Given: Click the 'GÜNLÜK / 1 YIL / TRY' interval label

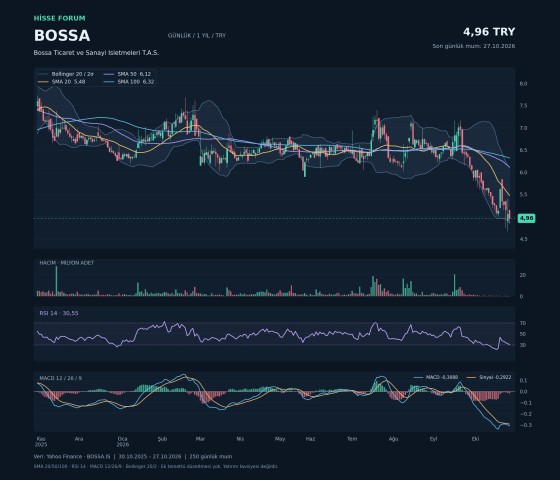Looking at the screenshot, I should click(197, 35).
